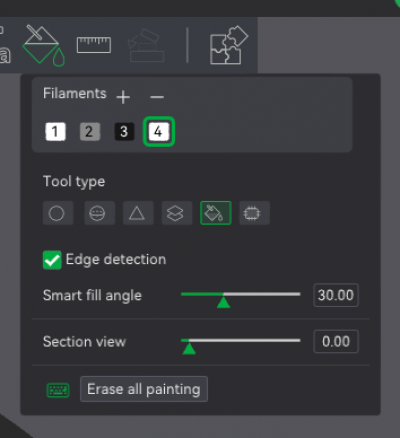Select the circle brush tool type

pyautogui.click(x=58, y=213)
